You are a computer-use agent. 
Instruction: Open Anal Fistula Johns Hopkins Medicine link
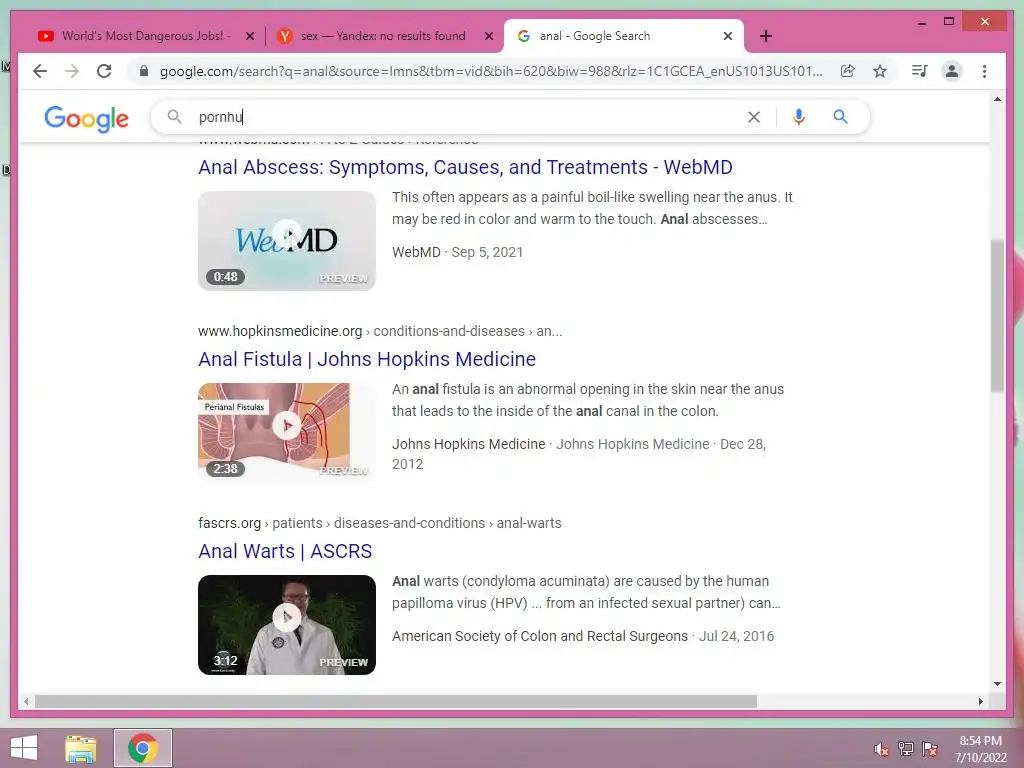(x=367, y=359)
